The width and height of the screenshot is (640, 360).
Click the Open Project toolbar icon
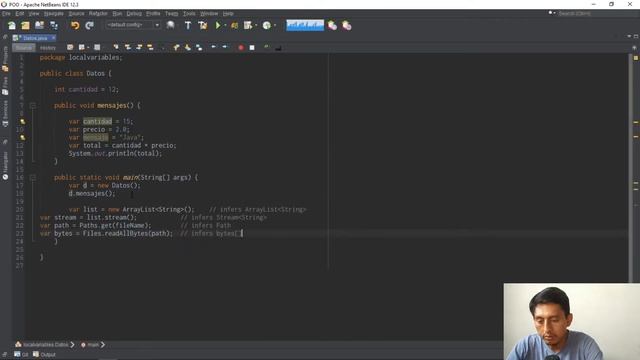(x=40, y=25)
